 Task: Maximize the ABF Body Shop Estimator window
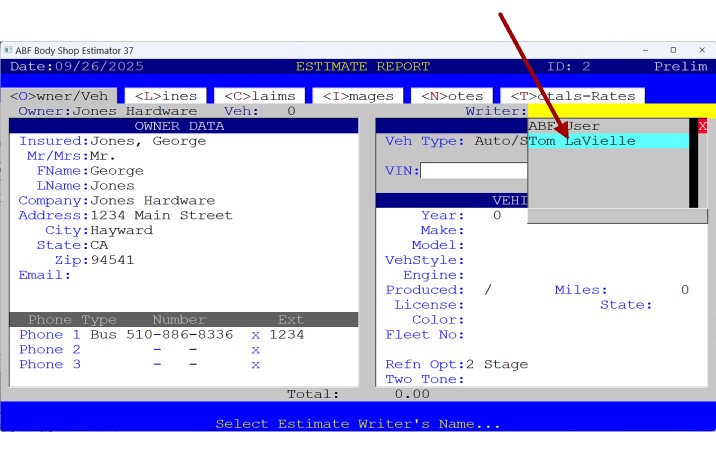pyautogui.click(x=673, y=50)
